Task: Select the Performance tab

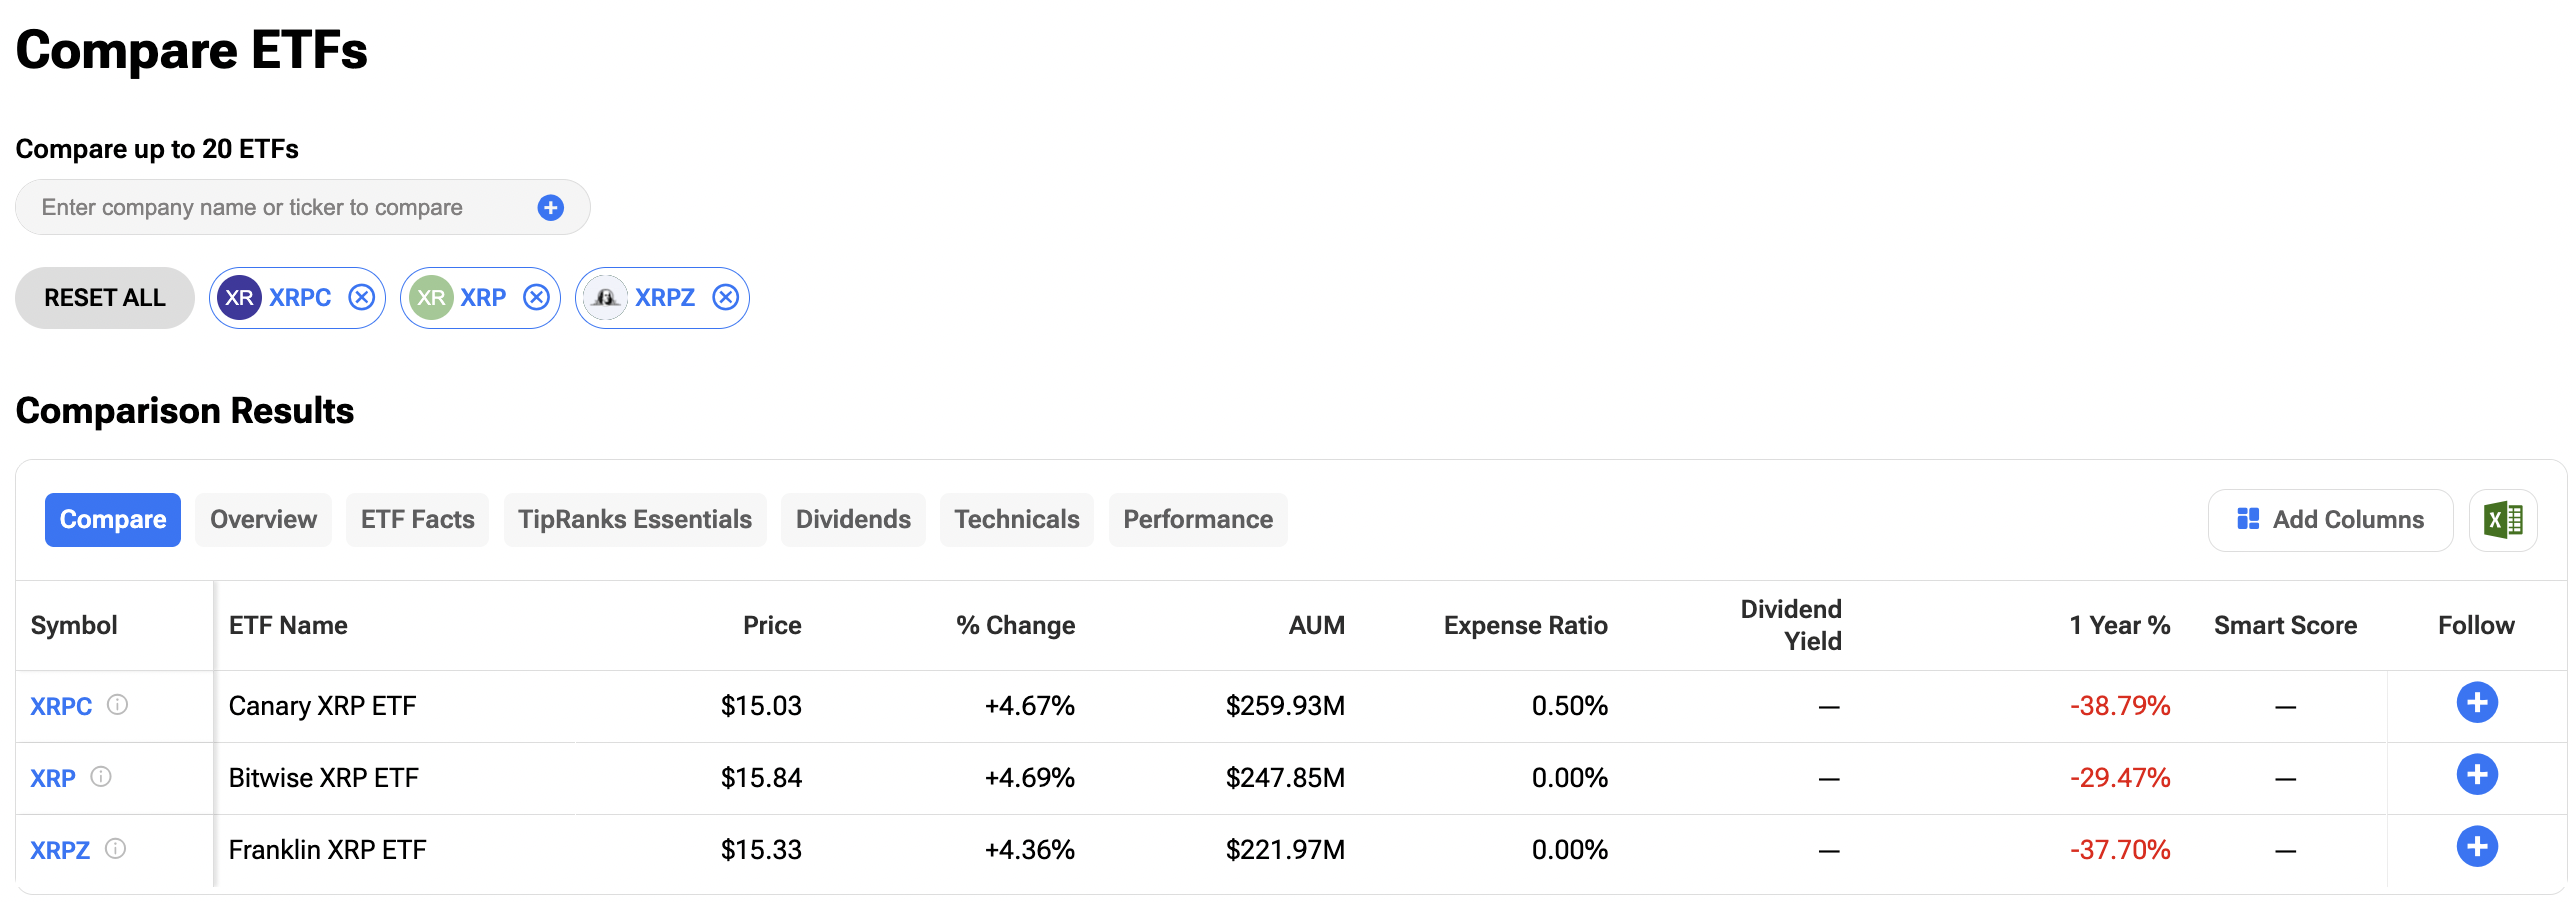Action: [x=1197, y=519]
